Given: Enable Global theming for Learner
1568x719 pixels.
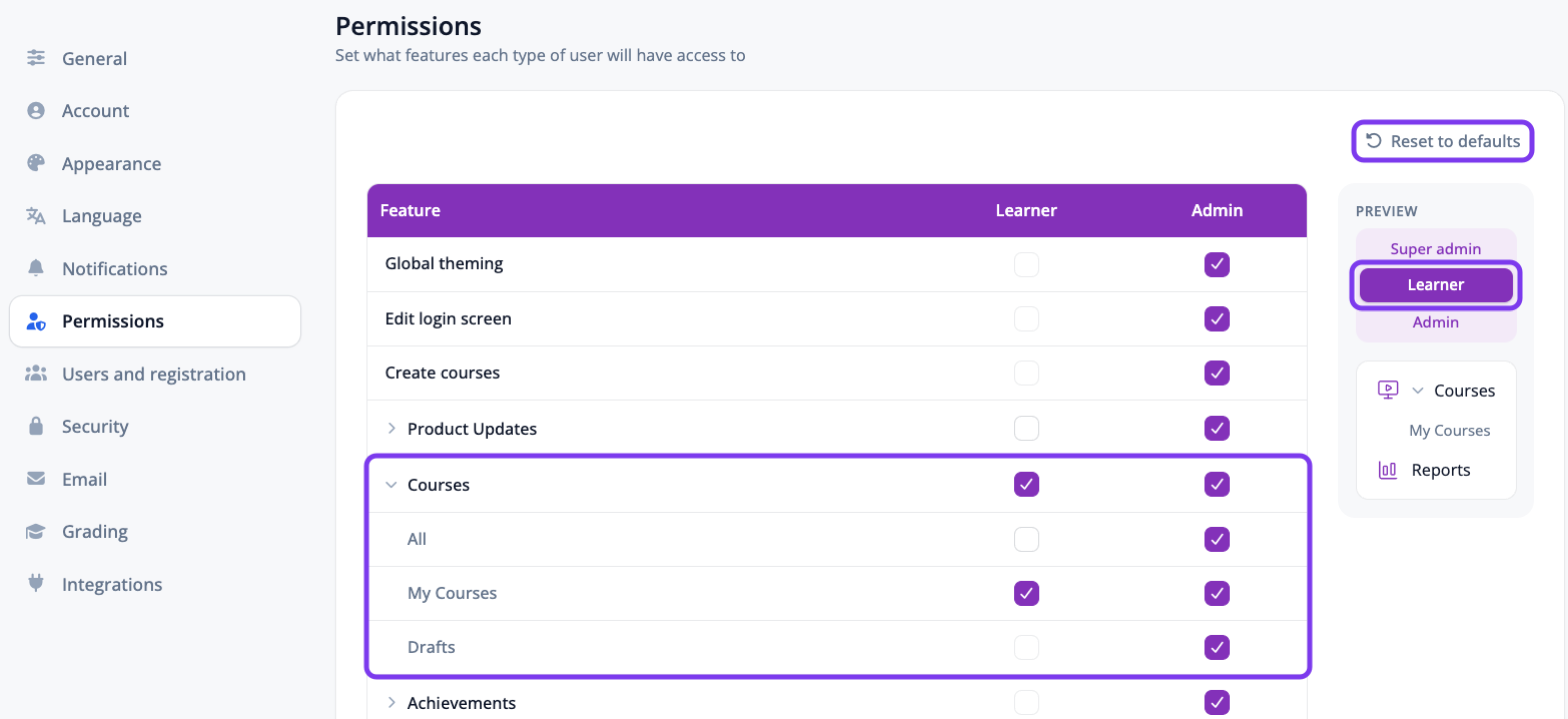Looking at the screenshot, I should (1026, 265).
